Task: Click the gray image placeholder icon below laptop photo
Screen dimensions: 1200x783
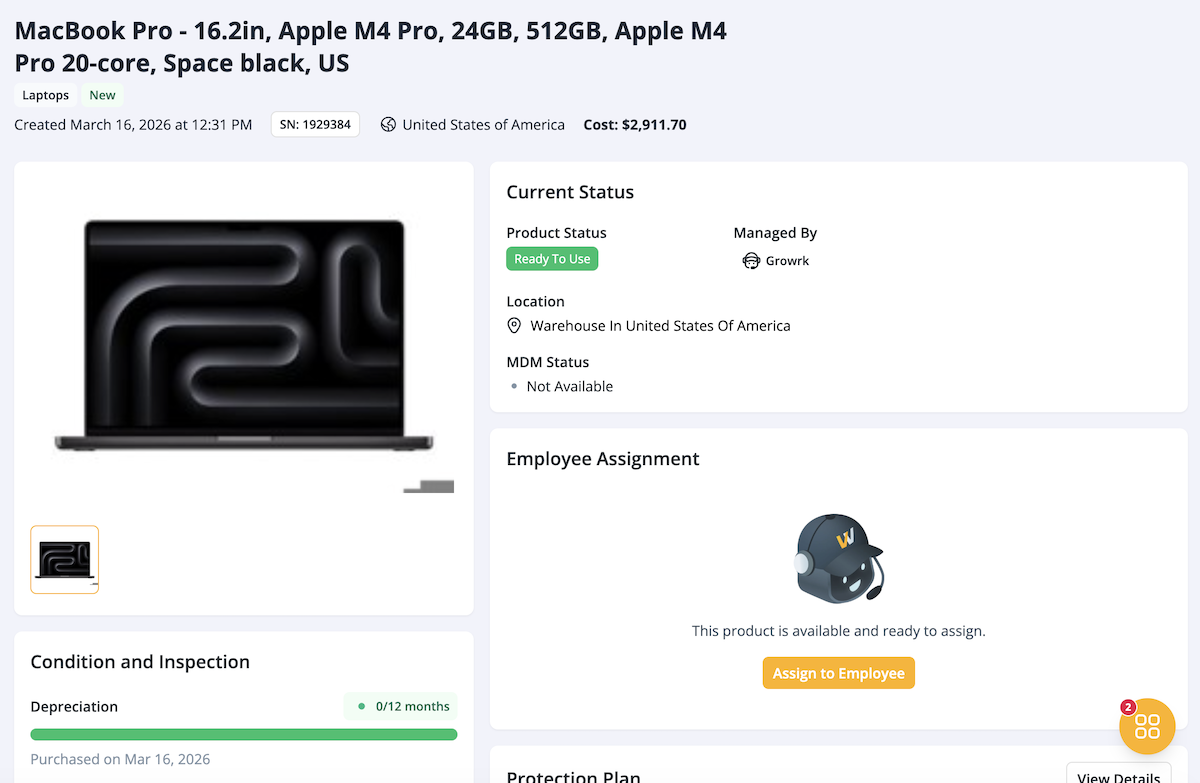Action: point(428,487)
